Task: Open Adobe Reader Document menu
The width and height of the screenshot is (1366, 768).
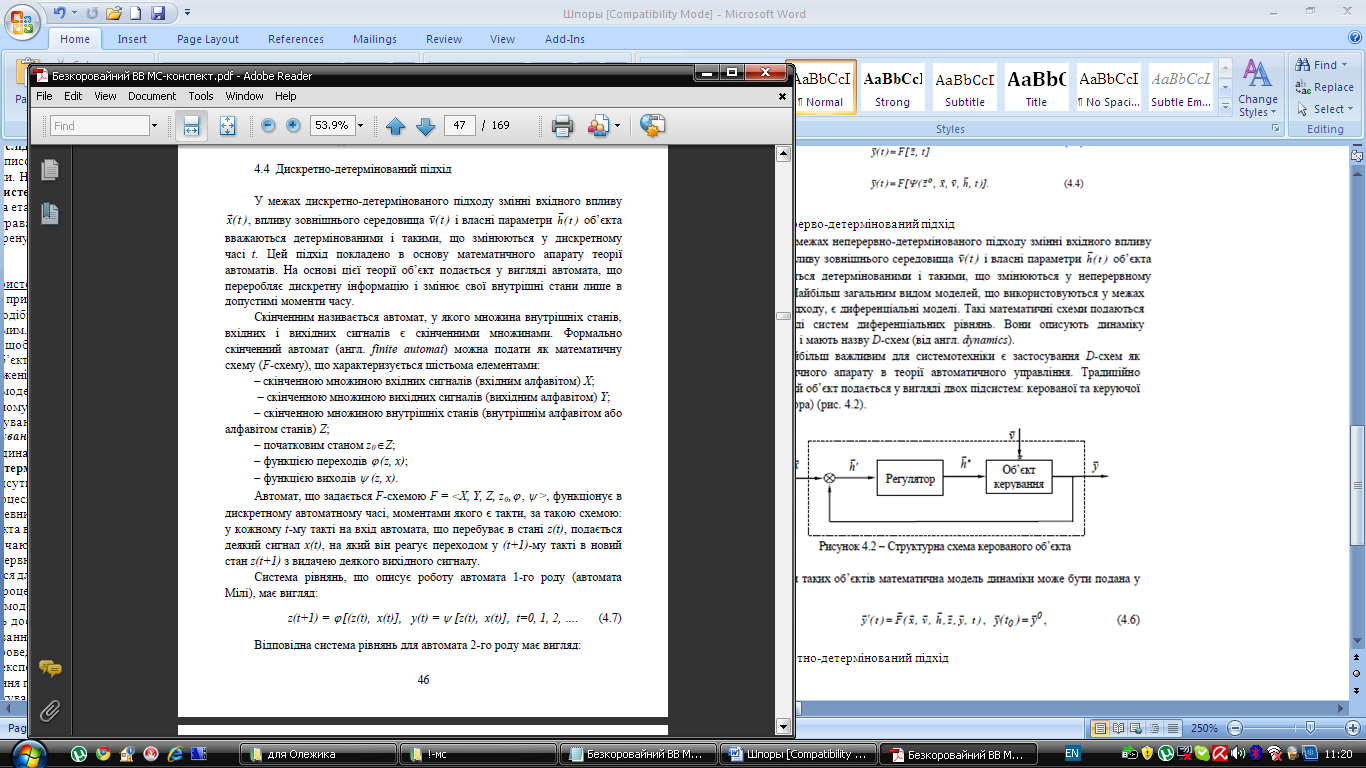Action: point(152,96)
